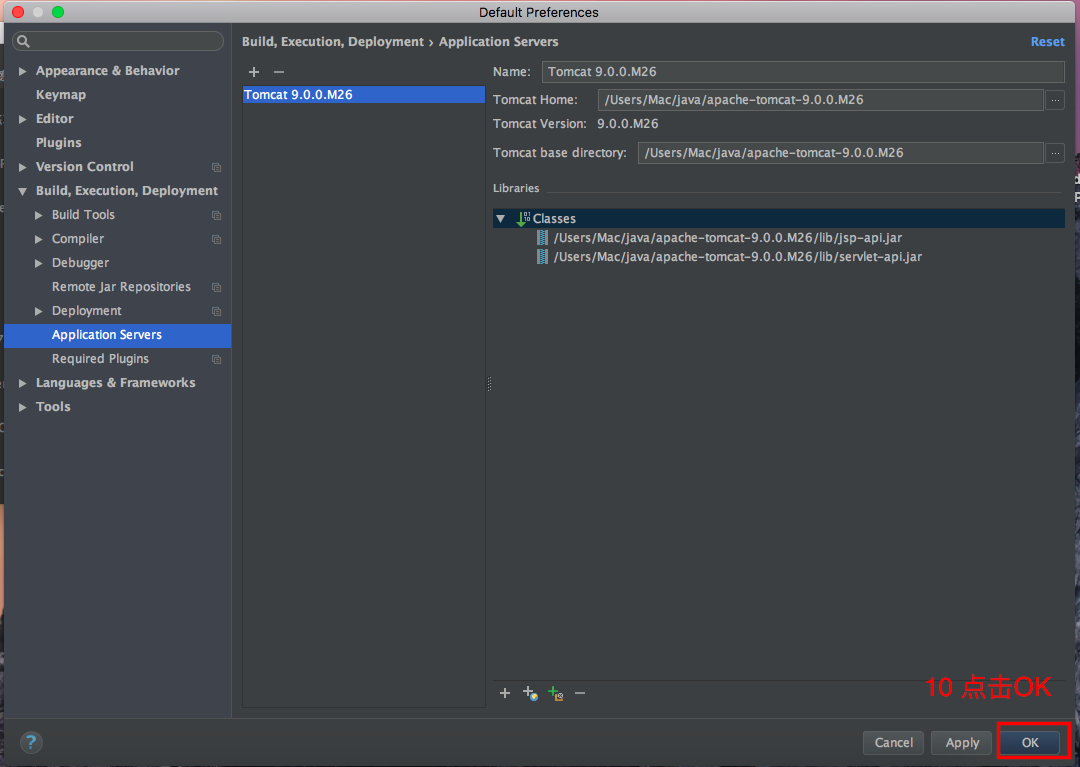Collapse the Classes library node
Screen dimensions: 1080x767
501,219
